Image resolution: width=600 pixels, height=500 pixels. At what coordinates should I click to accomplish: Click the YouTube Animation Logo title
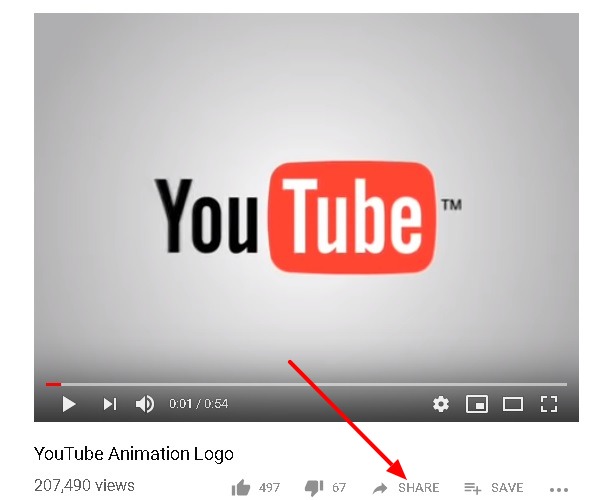pyautogui.click(x=134, y=454)
